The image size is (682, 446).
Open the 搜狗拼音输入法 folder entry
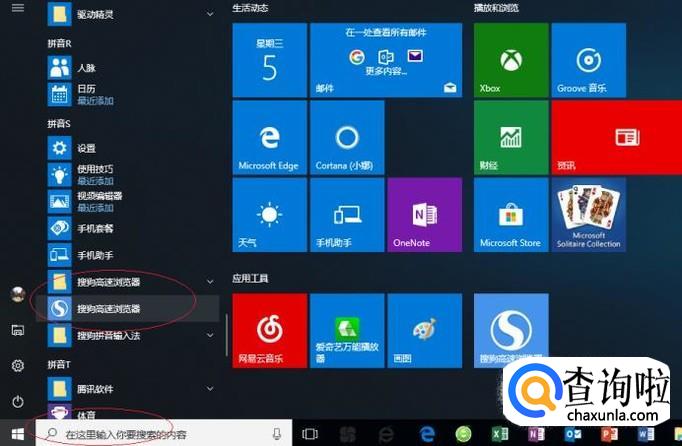(x=133, y=335)
